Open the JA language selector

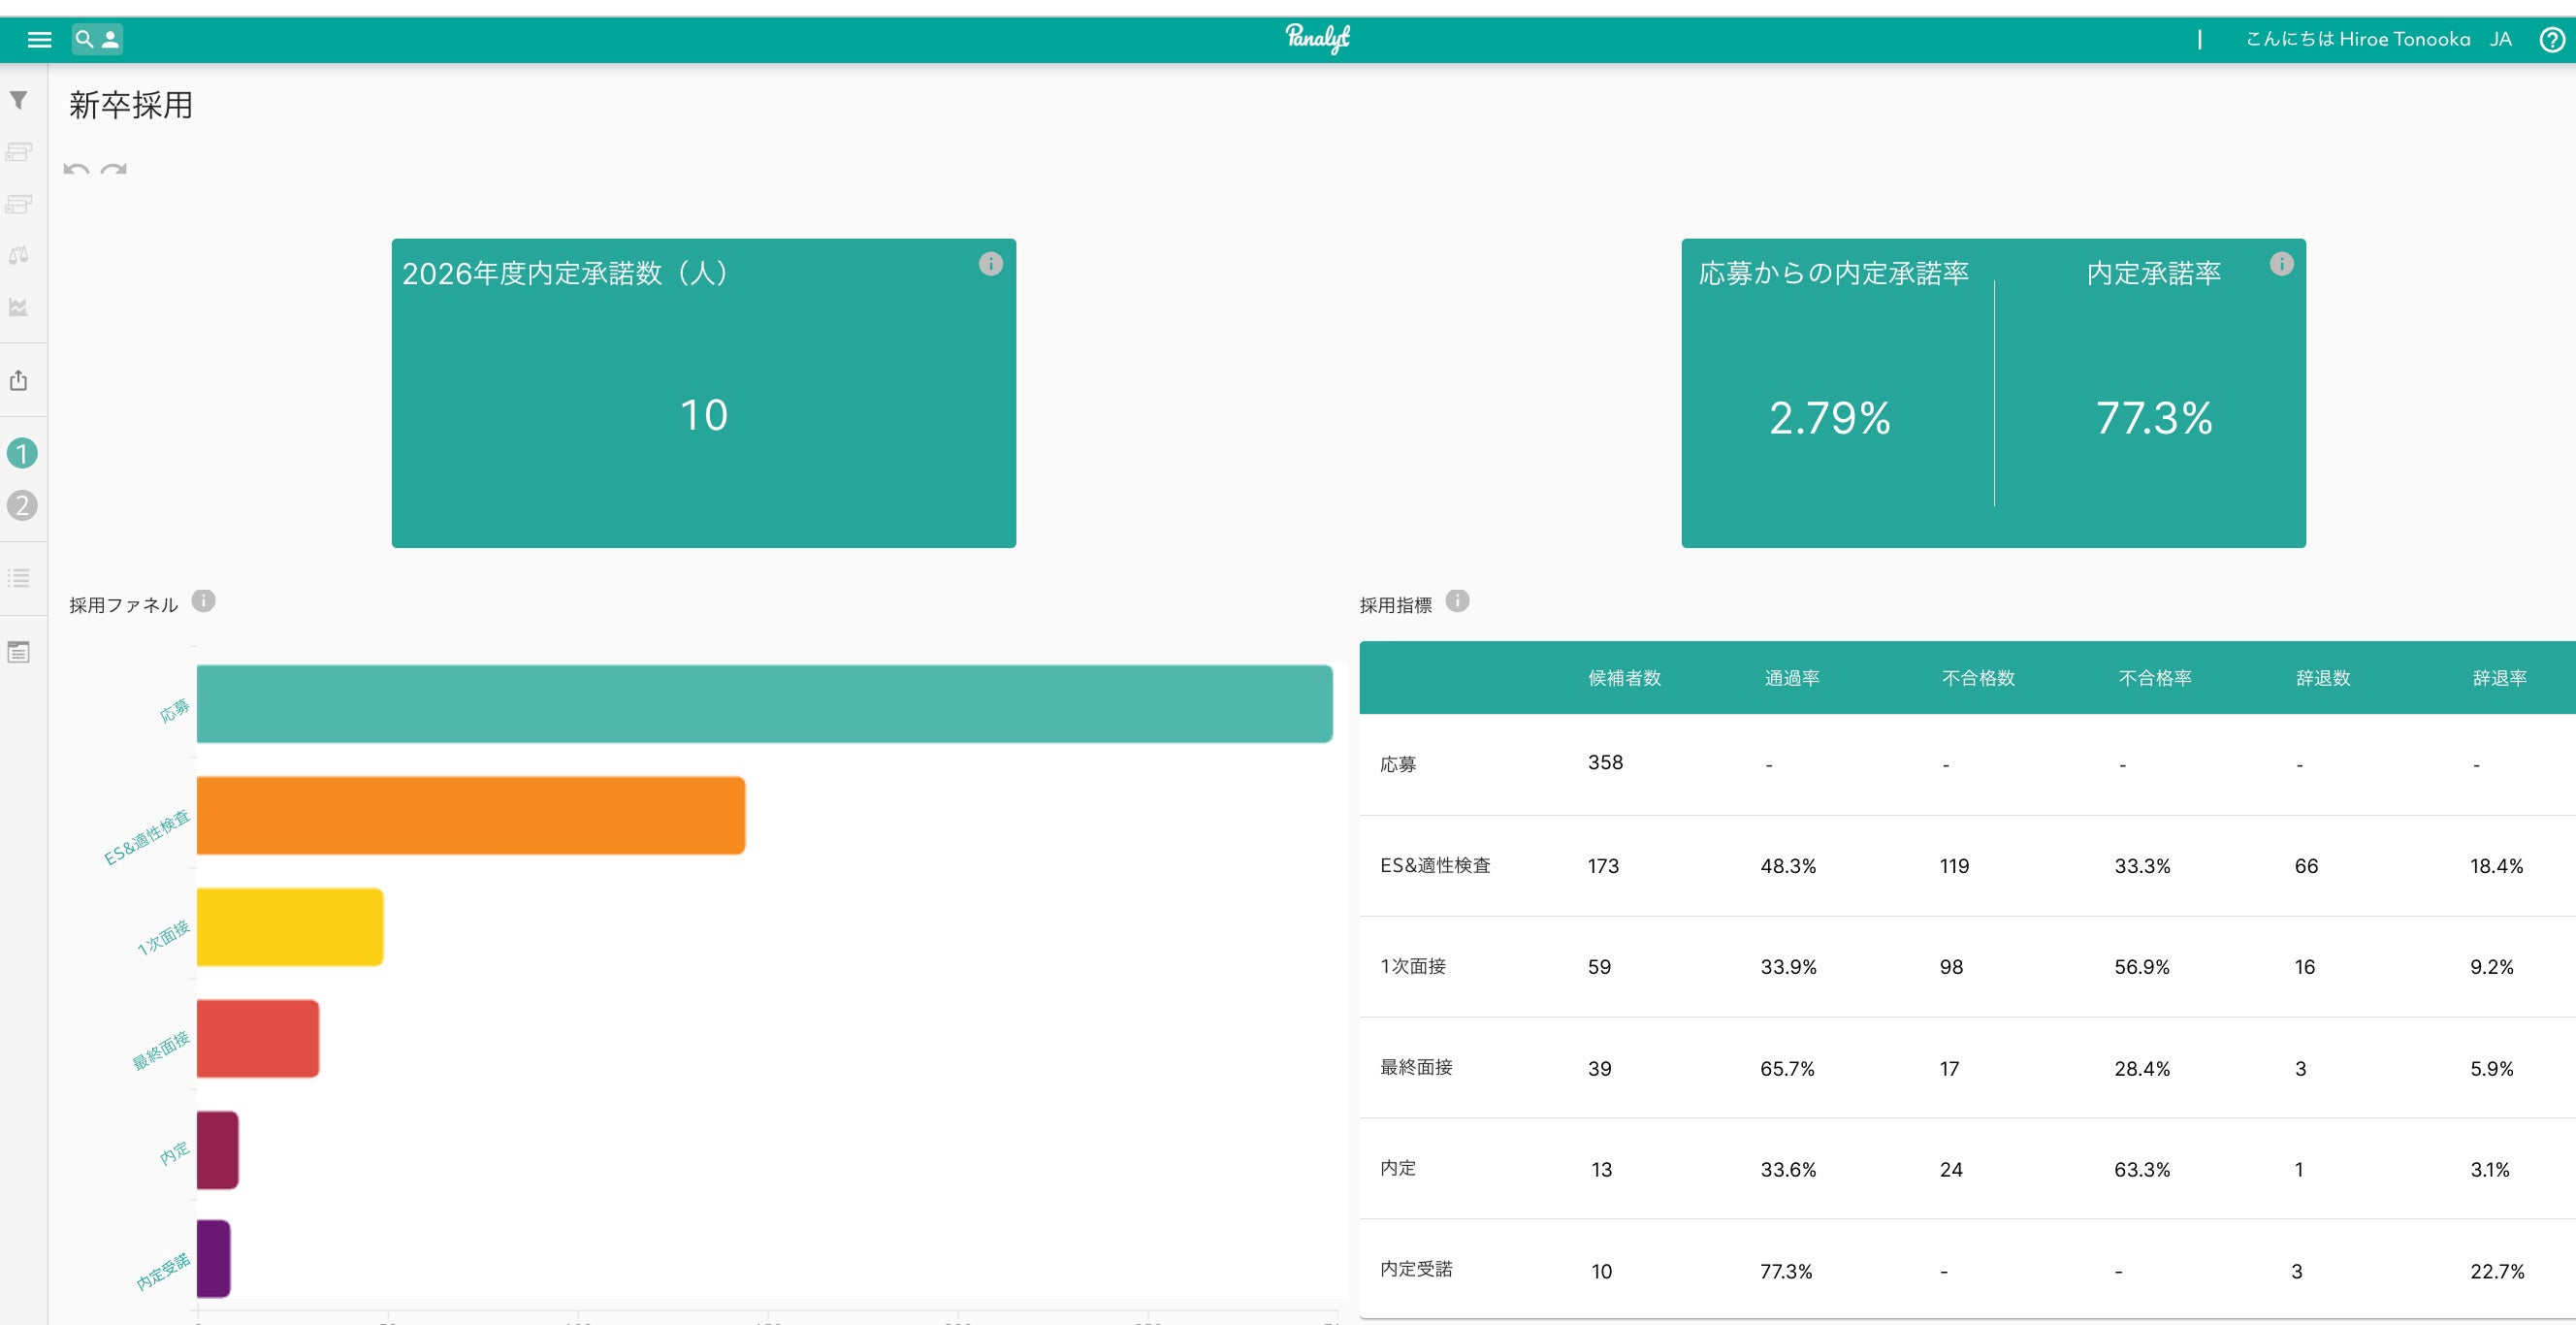coord(2500,40)
